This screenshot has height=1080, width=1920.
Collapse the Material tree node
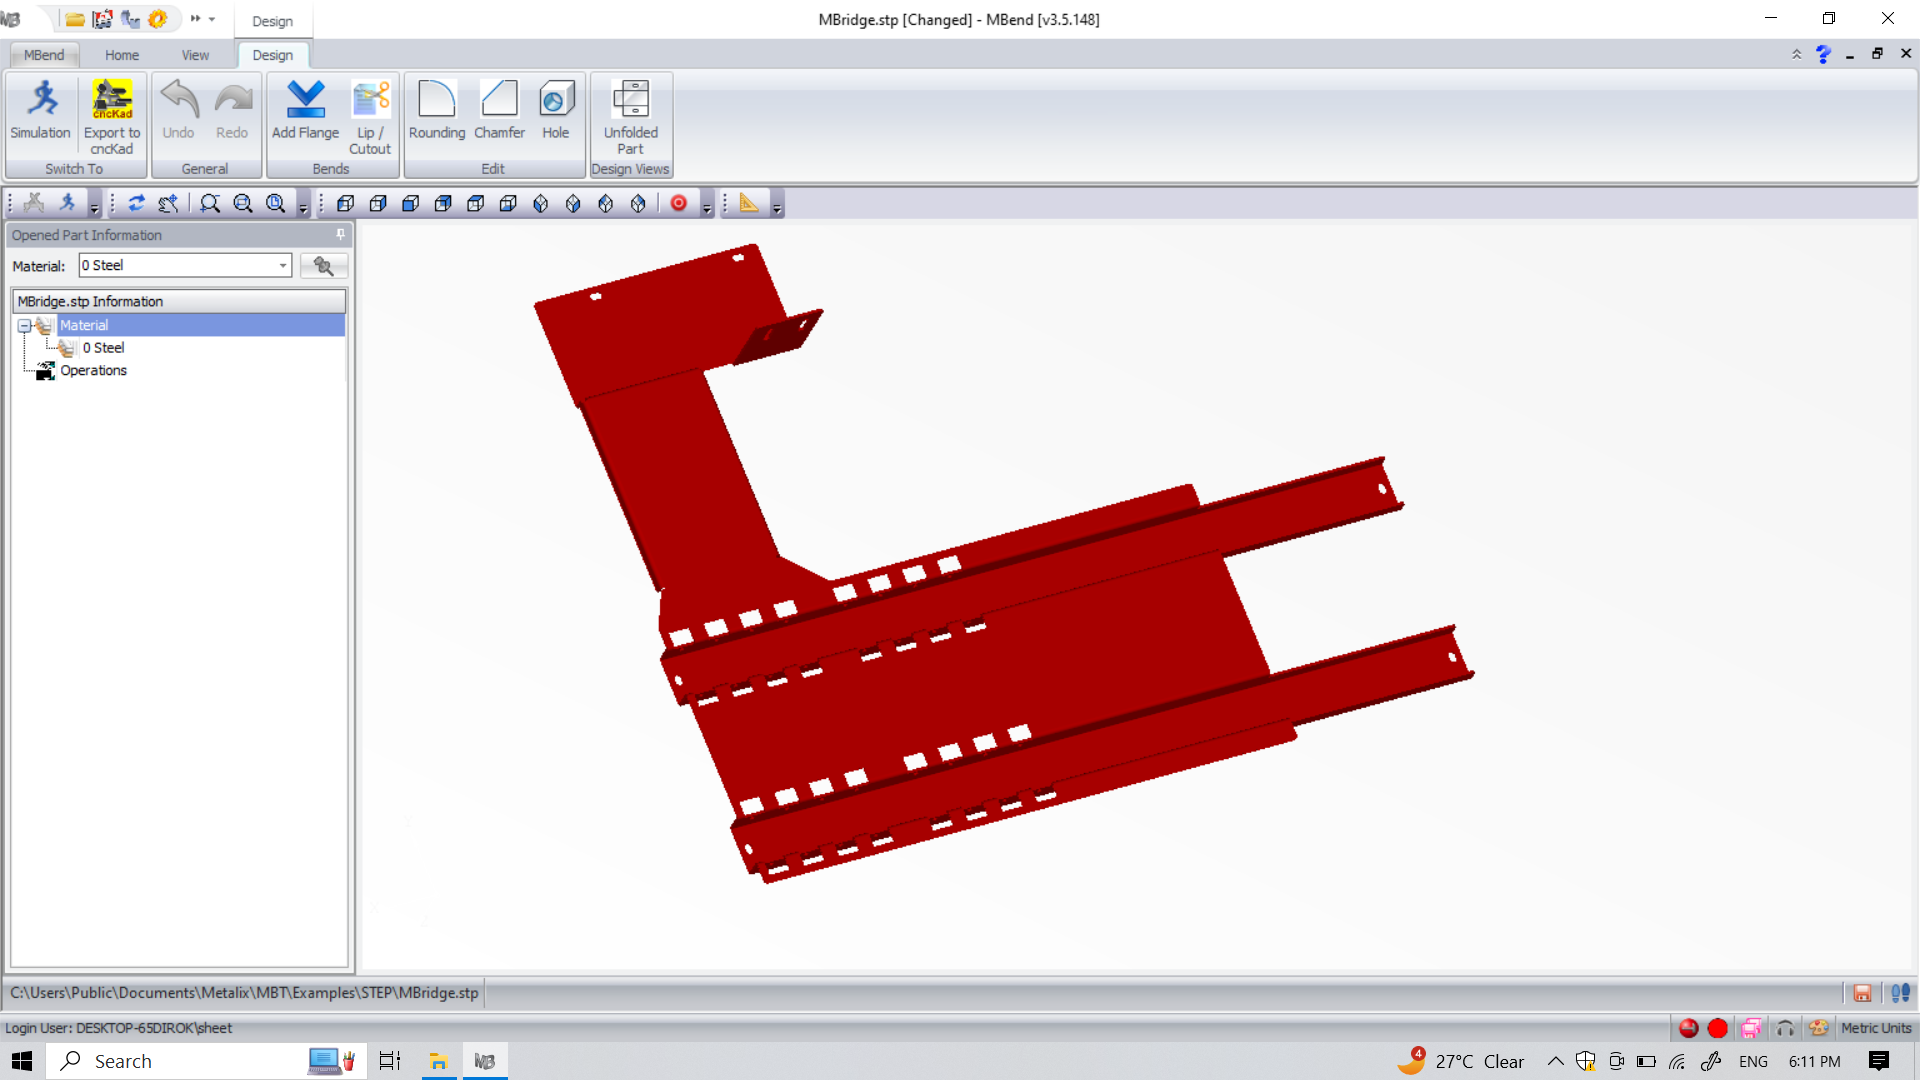[x=24, y=325]
